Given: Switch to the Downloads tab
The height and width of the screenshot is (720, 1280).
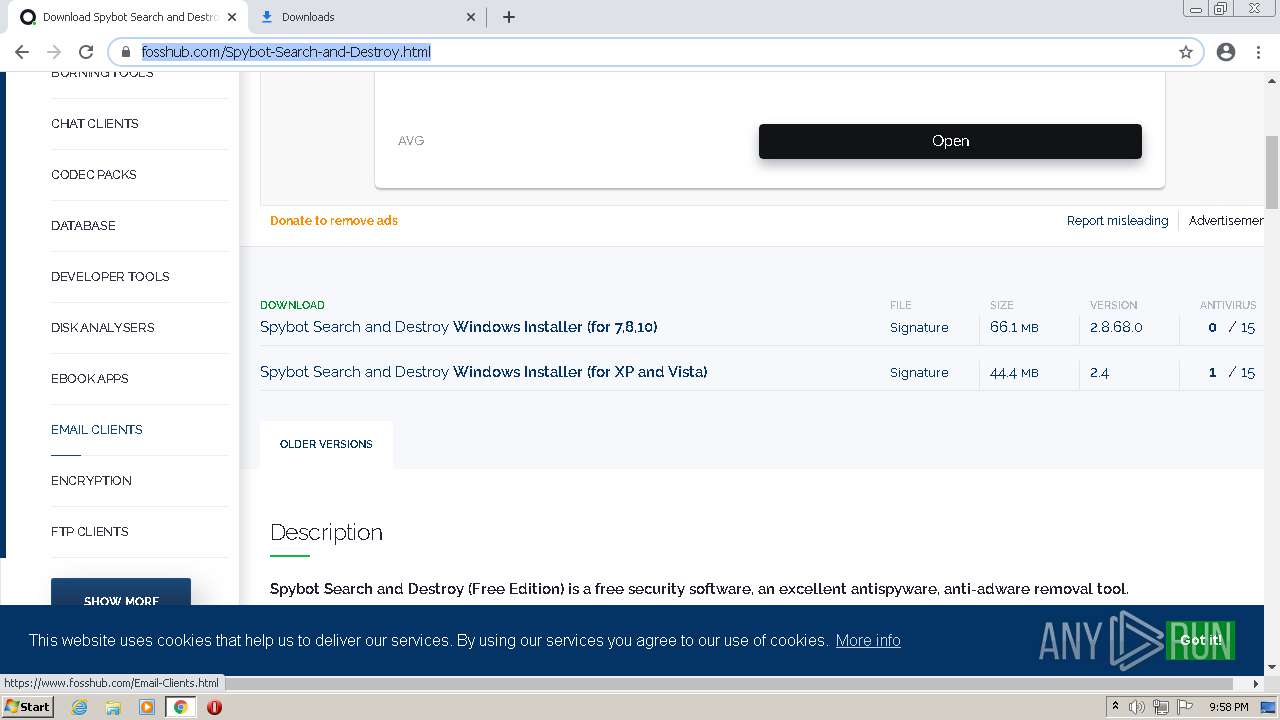Looking at the screenshot, I should (367, 17).
